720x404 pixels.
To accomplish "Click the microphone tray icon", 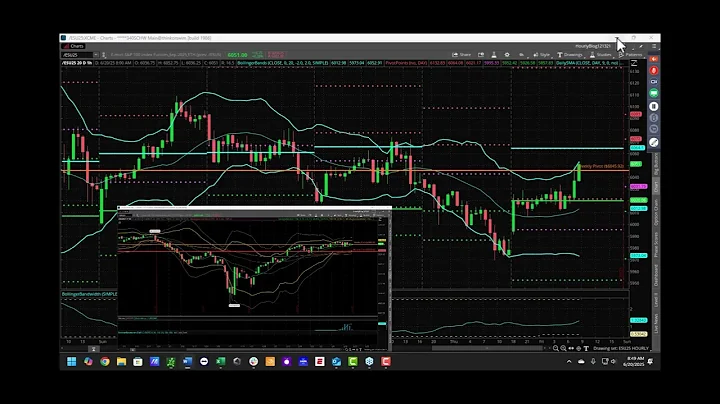I will 593,362.
